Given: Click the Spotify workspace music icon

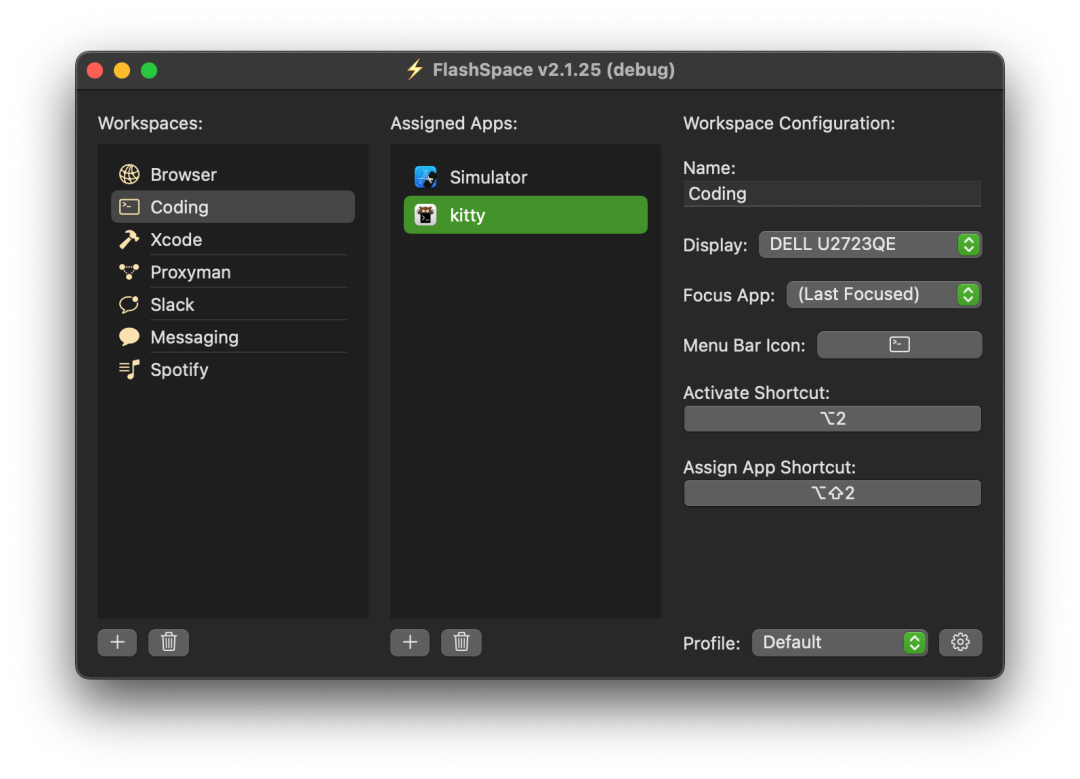Looking at the screenshot, I should (129, 369).
